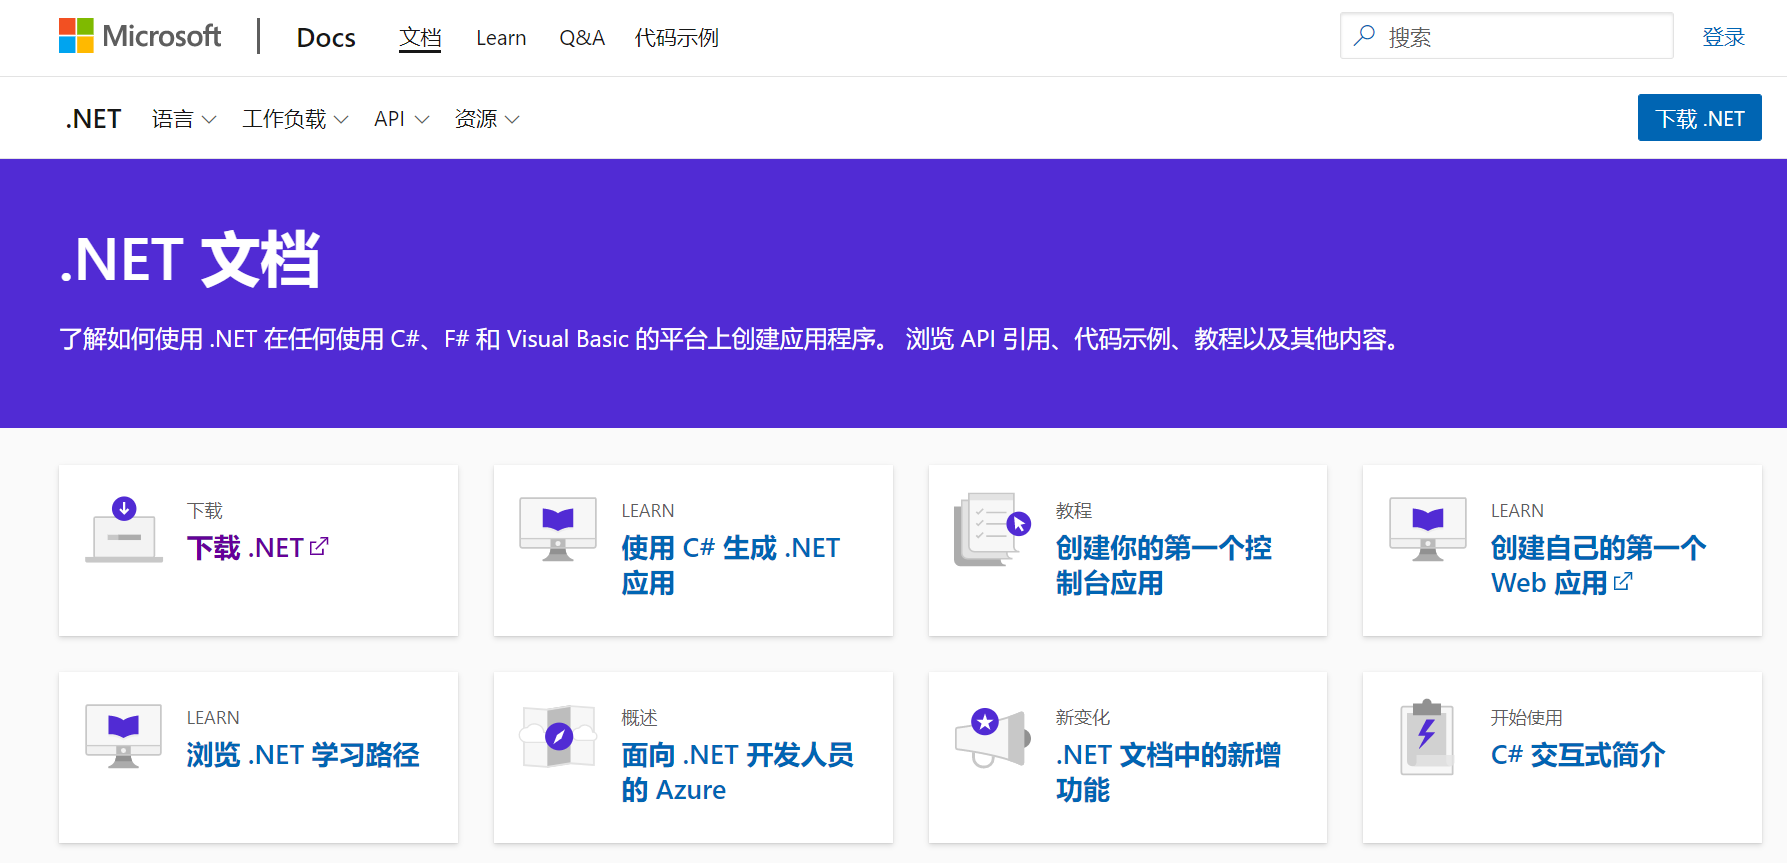1787x863 pixels.
Task: Click the .NET product title link
Action: point(93,119)
